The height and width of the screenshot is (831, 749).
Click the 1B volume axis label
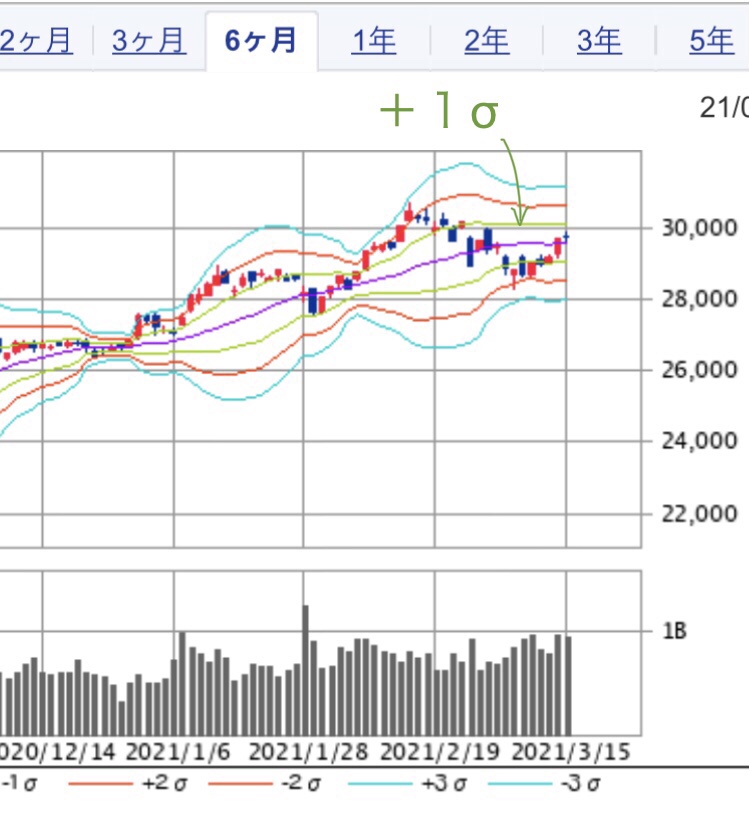tap(674, 631)
